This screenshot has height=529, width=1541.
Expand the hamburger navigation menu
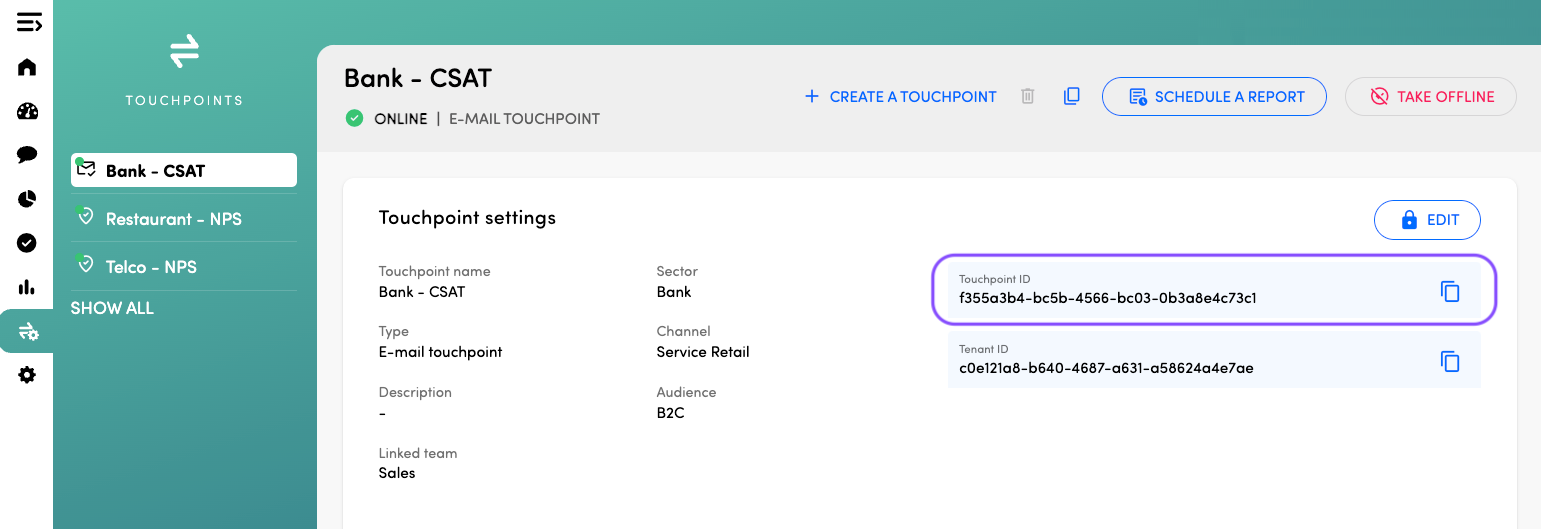tap(28, 22)
